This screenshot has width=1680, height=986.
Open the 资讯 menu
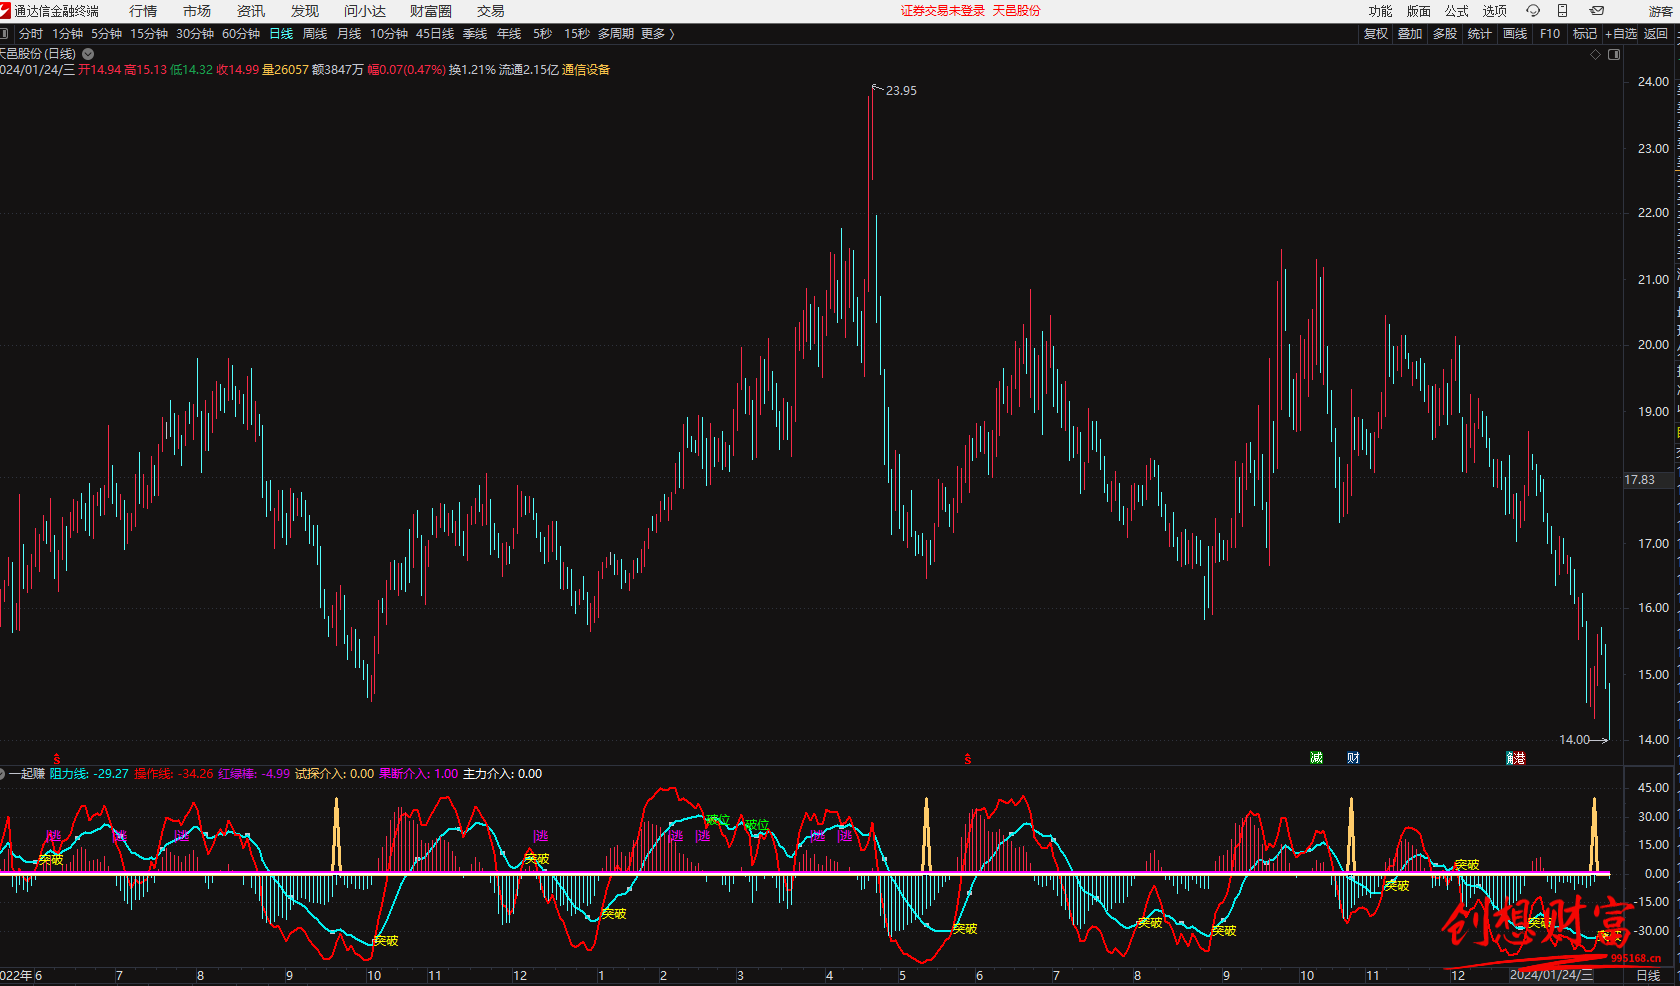coord(251,11)
